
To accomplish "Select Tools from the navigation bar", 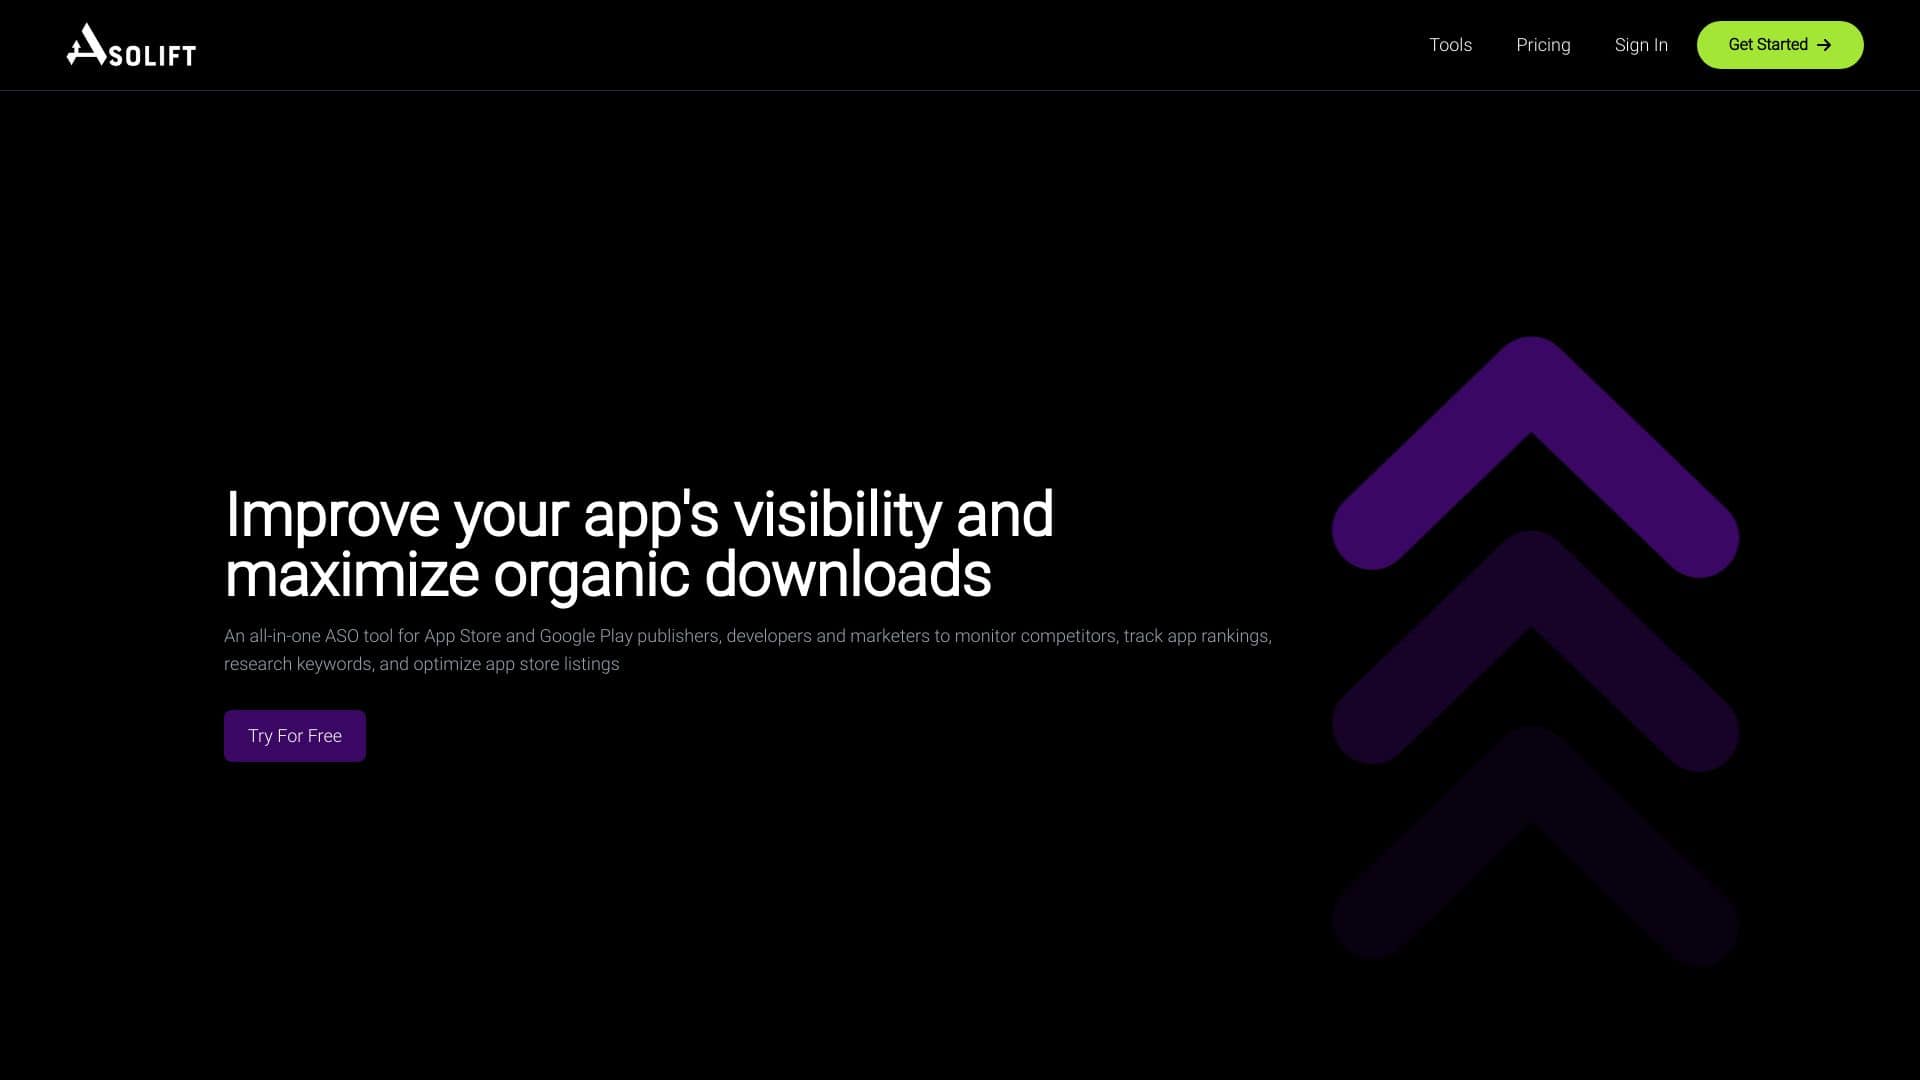I will pos(1450,45).
